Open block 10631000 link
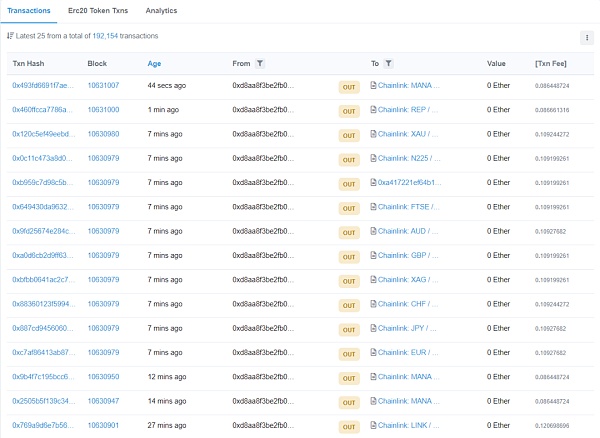The image size is (600, 438). 103,110
